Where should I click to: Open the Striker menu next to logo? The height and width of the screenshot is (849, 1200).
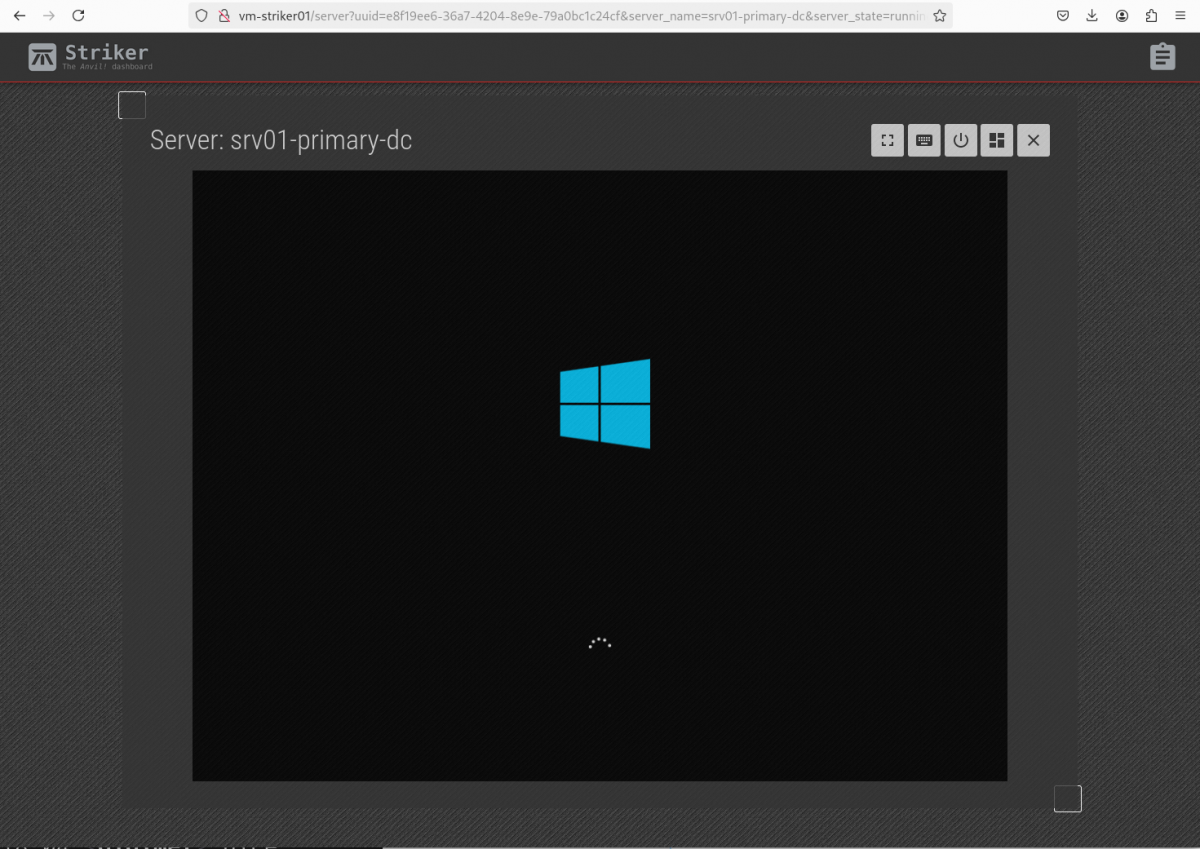click(x=106, y=56)
